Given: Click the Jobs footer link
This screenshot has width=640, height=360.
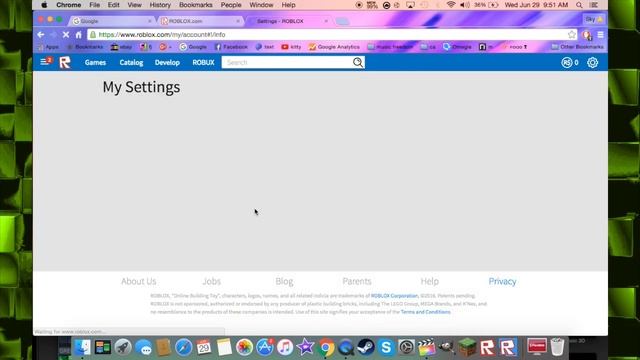Looking at the screenshot, I should 211,281.
